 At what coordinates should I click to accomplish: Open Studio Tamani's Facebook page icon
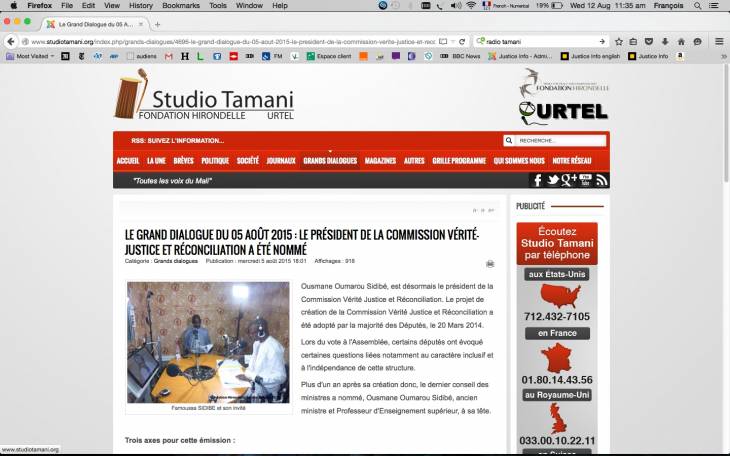pyautogui.click(x=537, y=180)
